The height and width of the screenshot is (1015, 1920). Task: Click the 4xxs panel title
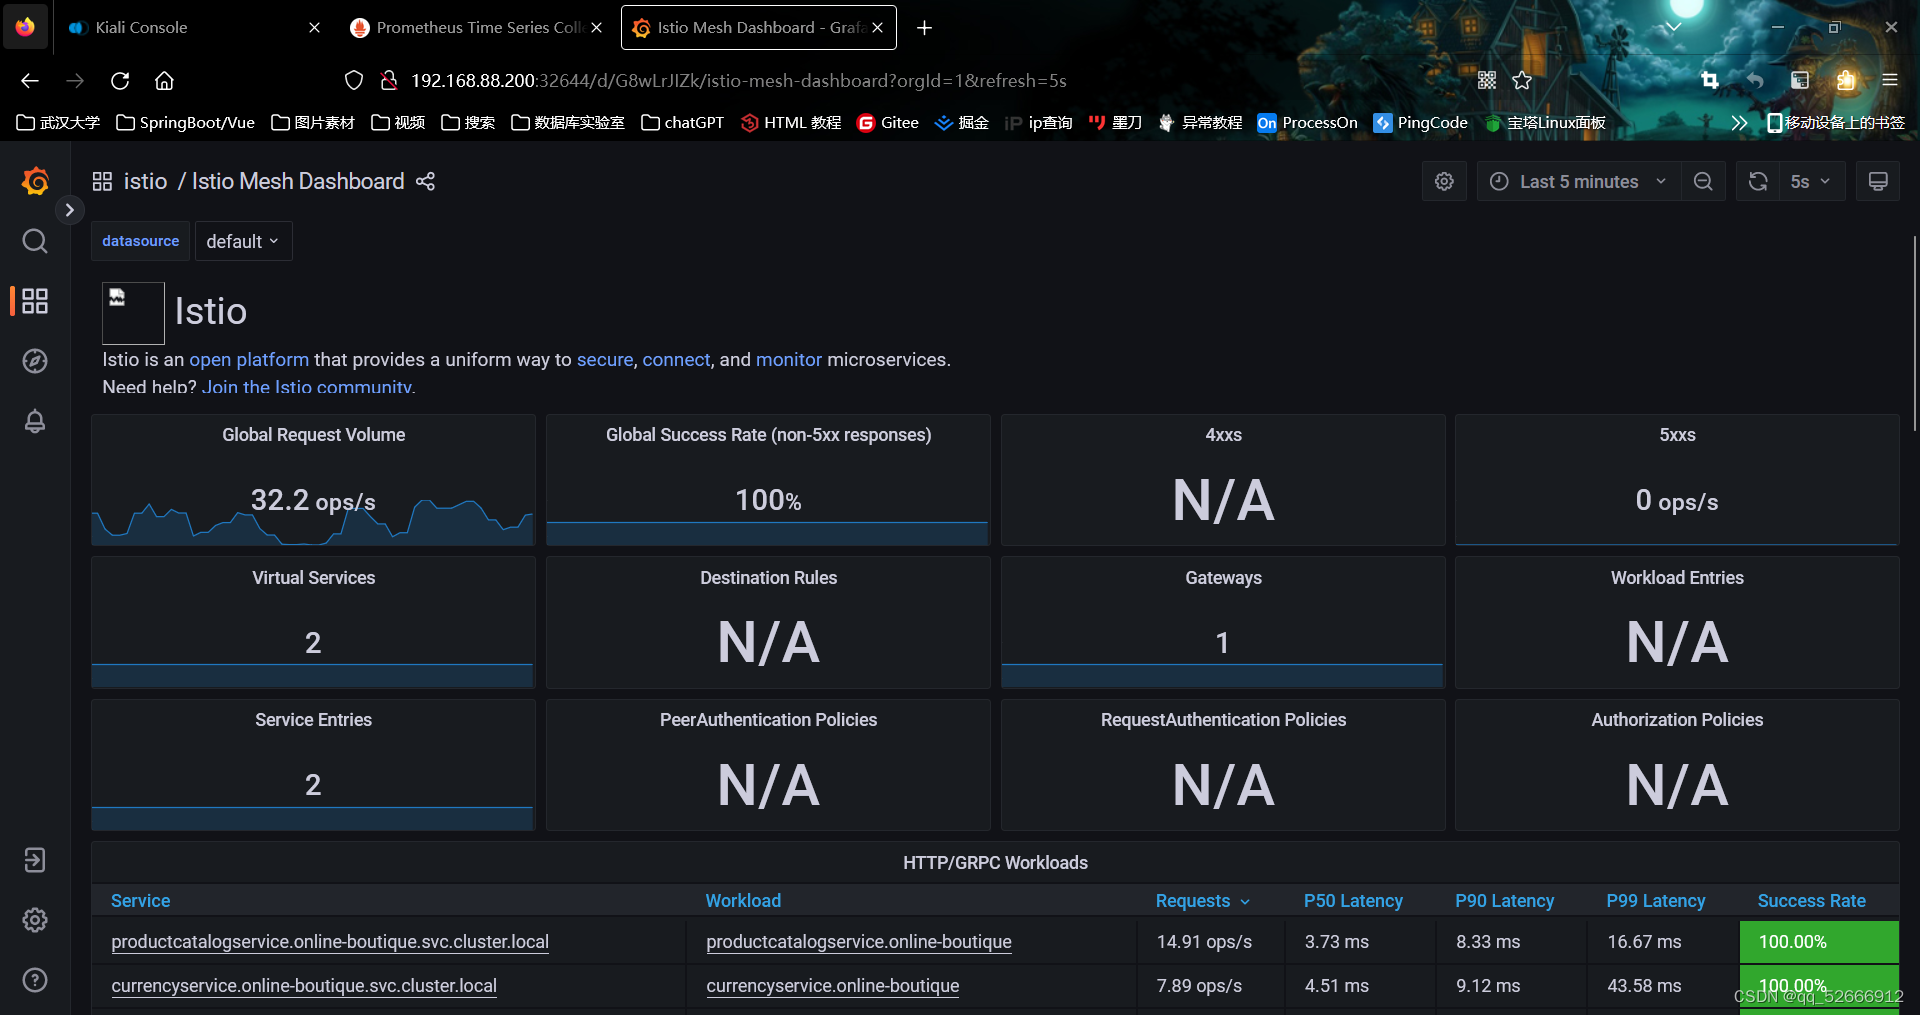coord(1223,435)
